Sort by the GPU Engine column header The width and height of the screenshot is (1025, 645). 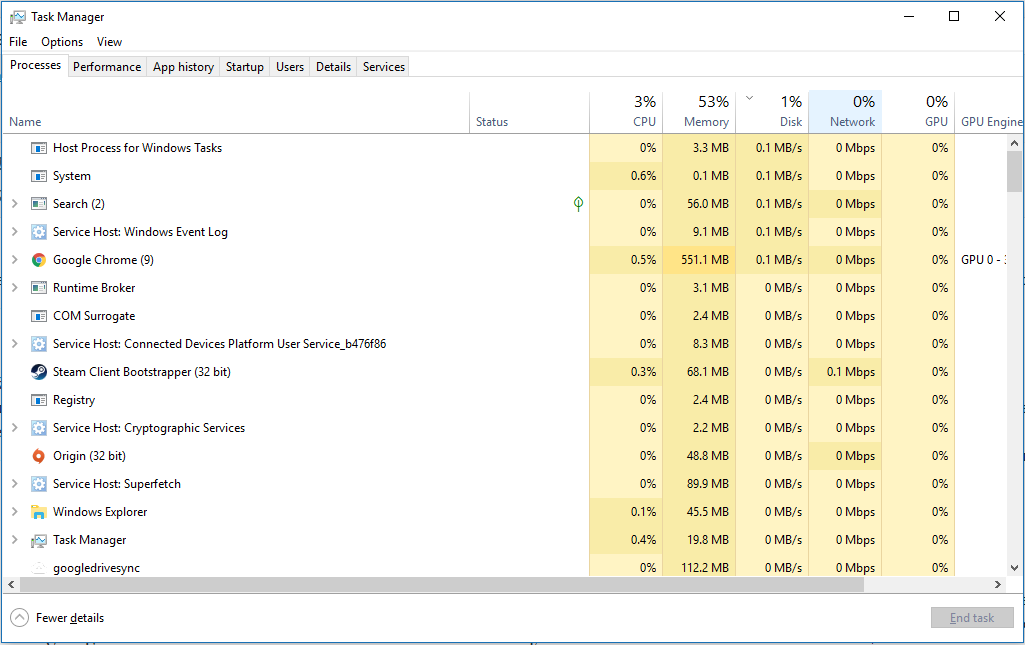(x=990, y=112)
